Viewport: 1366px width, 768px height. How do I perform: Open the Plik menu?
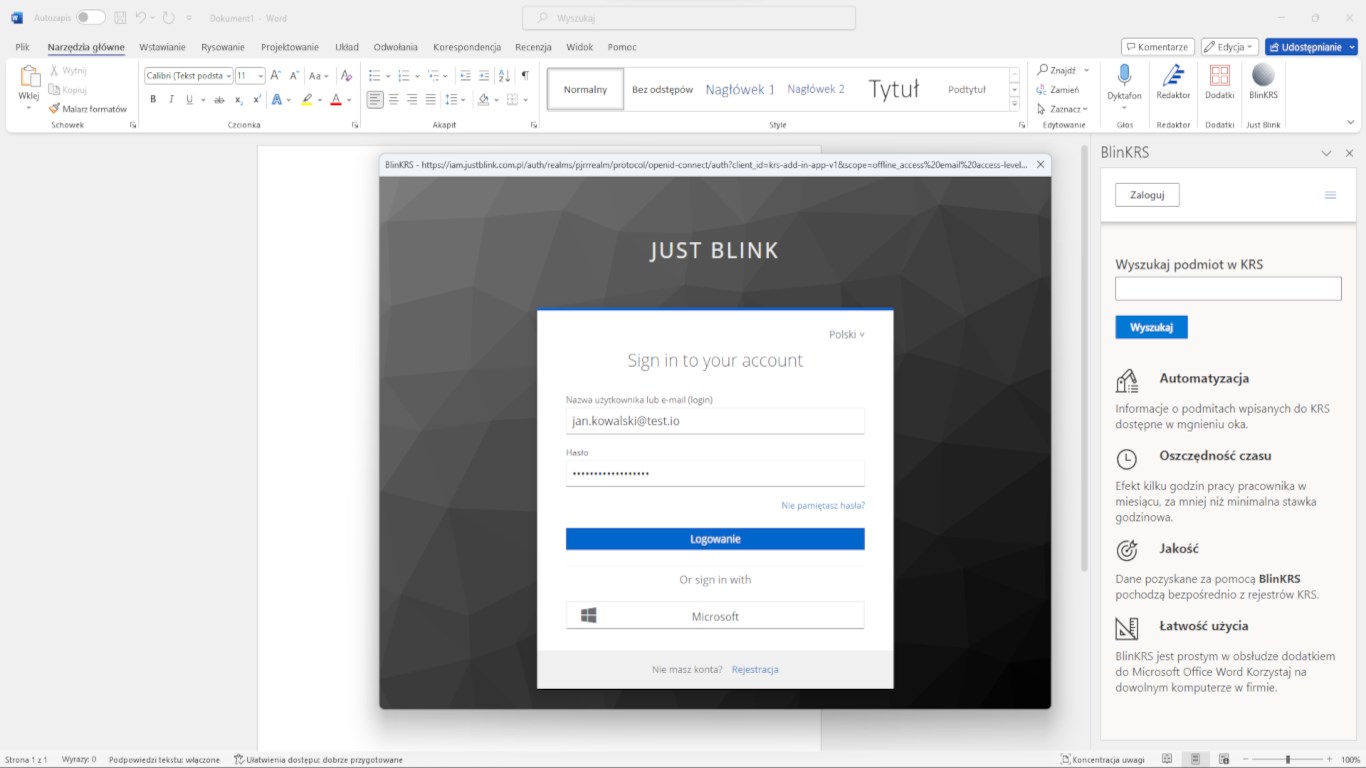coord(22,47)
